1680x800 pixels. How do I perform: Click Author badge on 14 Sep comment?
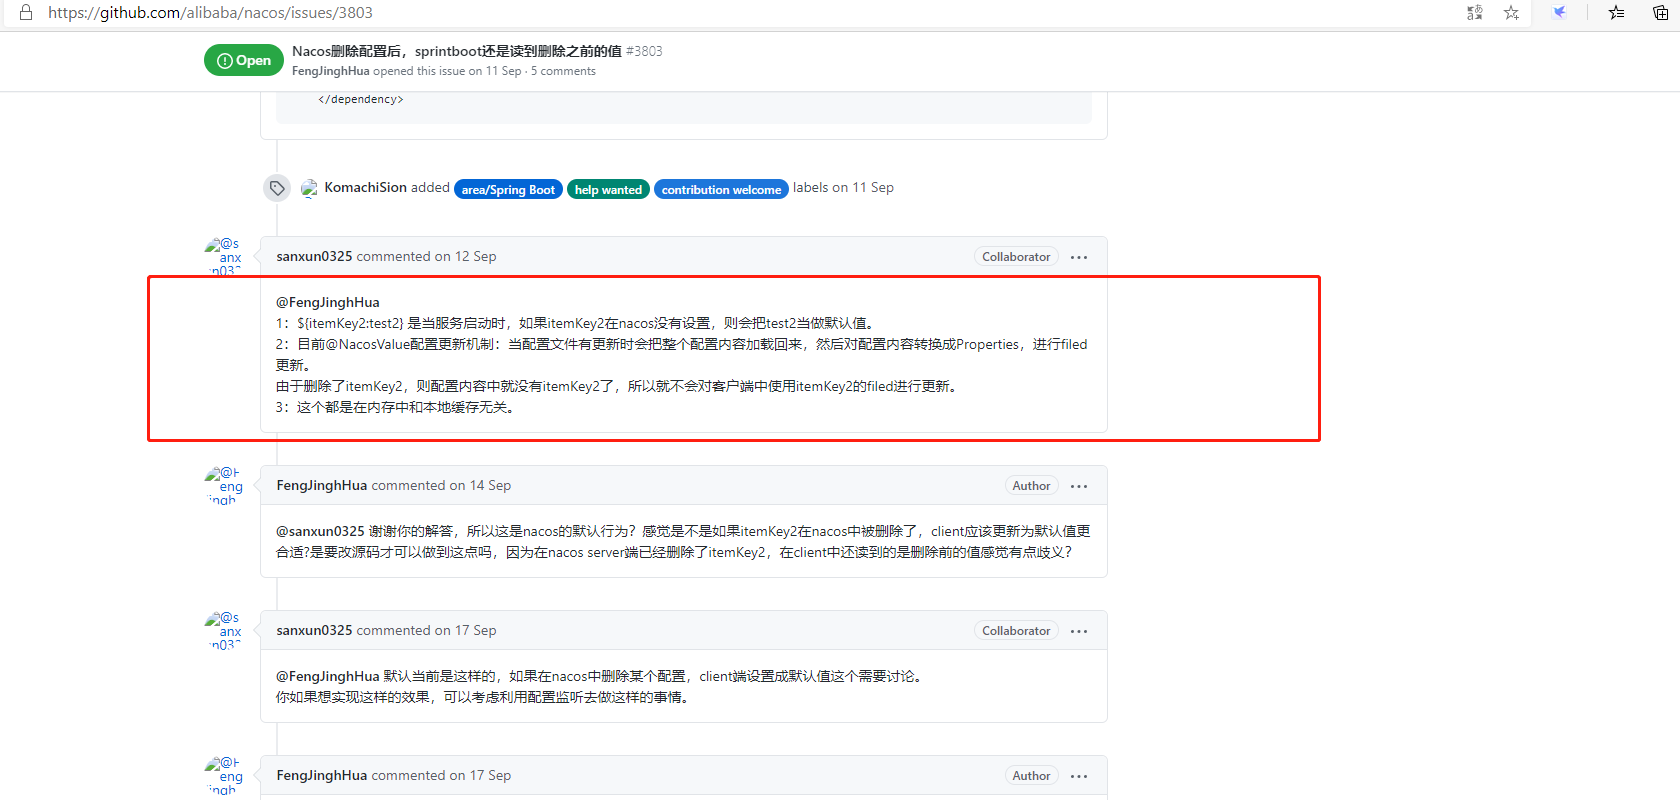pos(1031,486)
